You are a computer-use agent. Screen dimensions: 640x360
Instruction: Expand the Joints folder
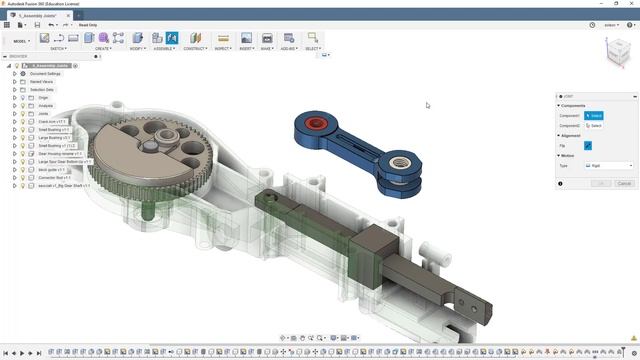(15, 113)
